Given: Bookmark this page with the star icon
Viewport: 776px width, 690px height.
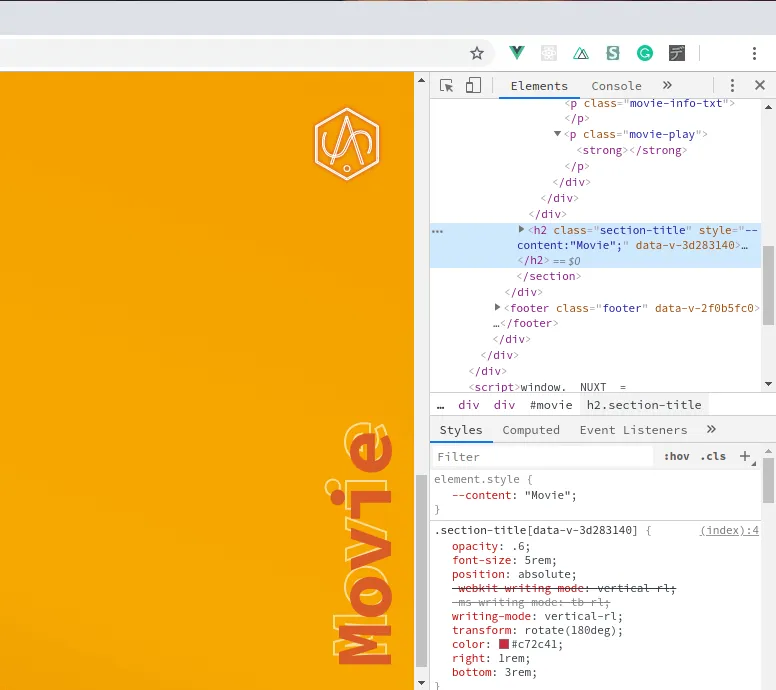Looking at the screenshot, I should click(x=477, y=53).
